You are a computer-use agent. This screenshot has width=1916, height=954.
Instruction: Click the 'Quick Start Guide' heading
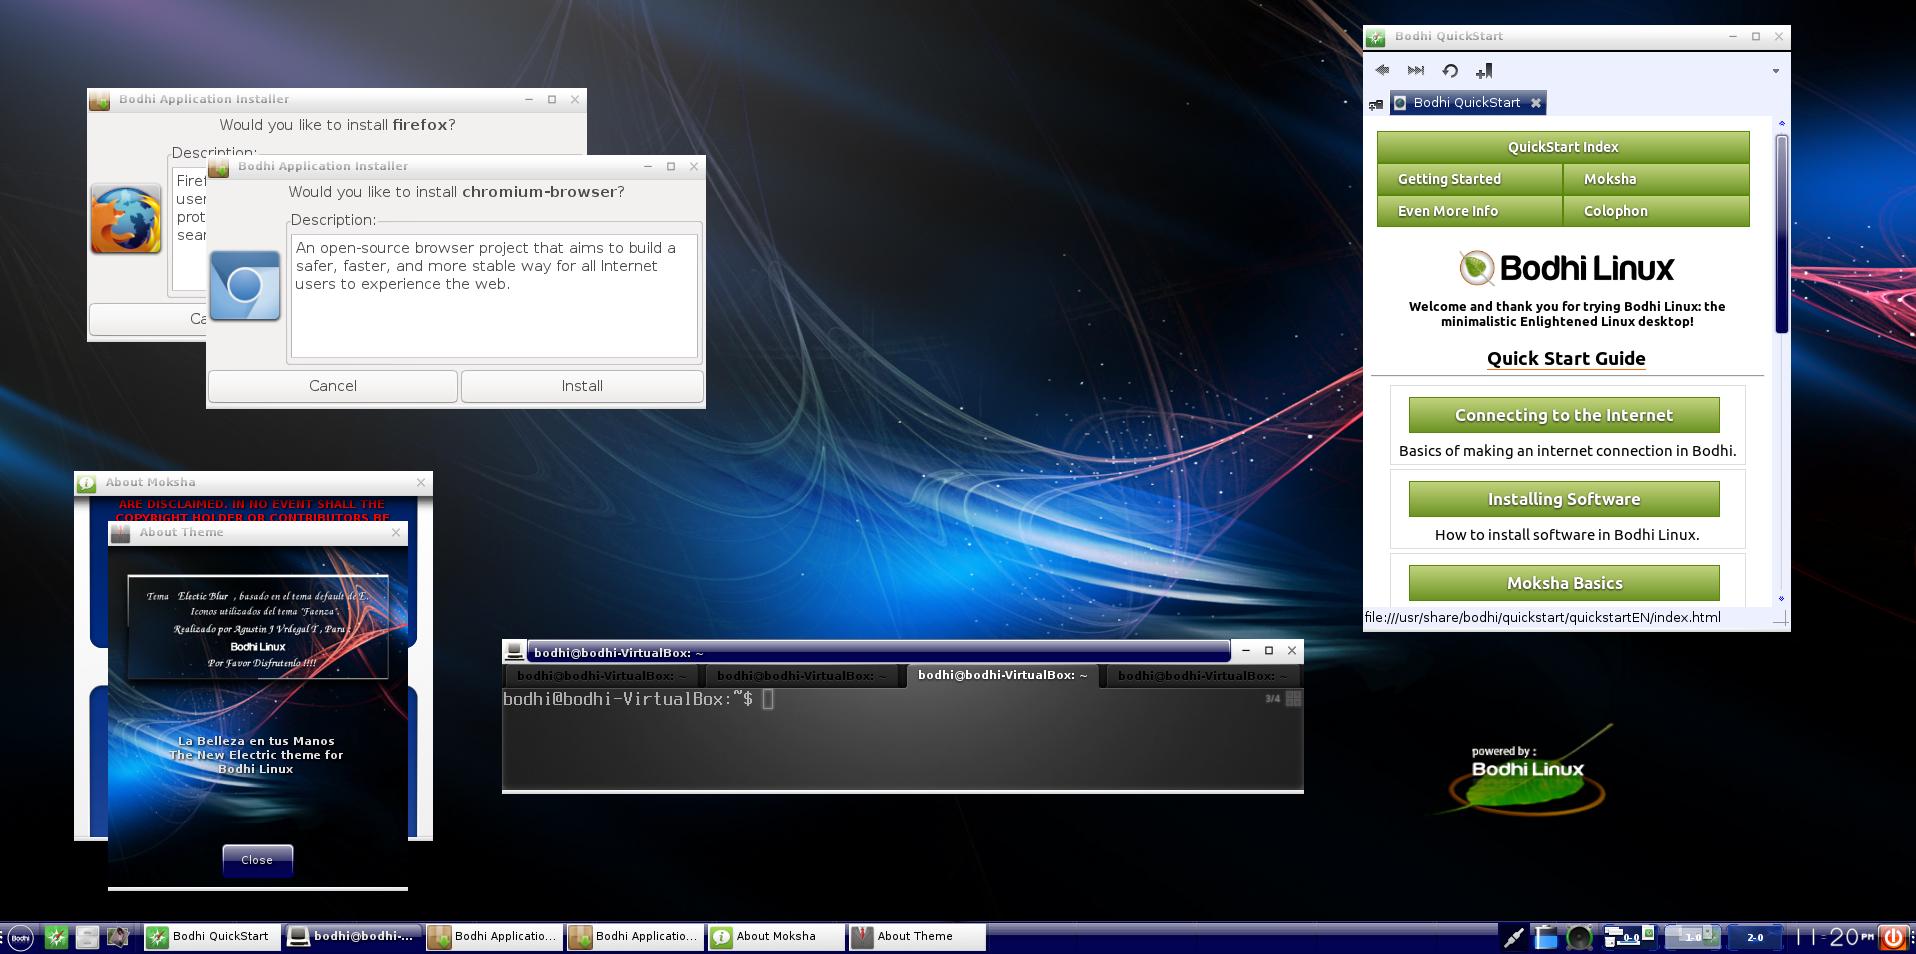coord(1566,358)
